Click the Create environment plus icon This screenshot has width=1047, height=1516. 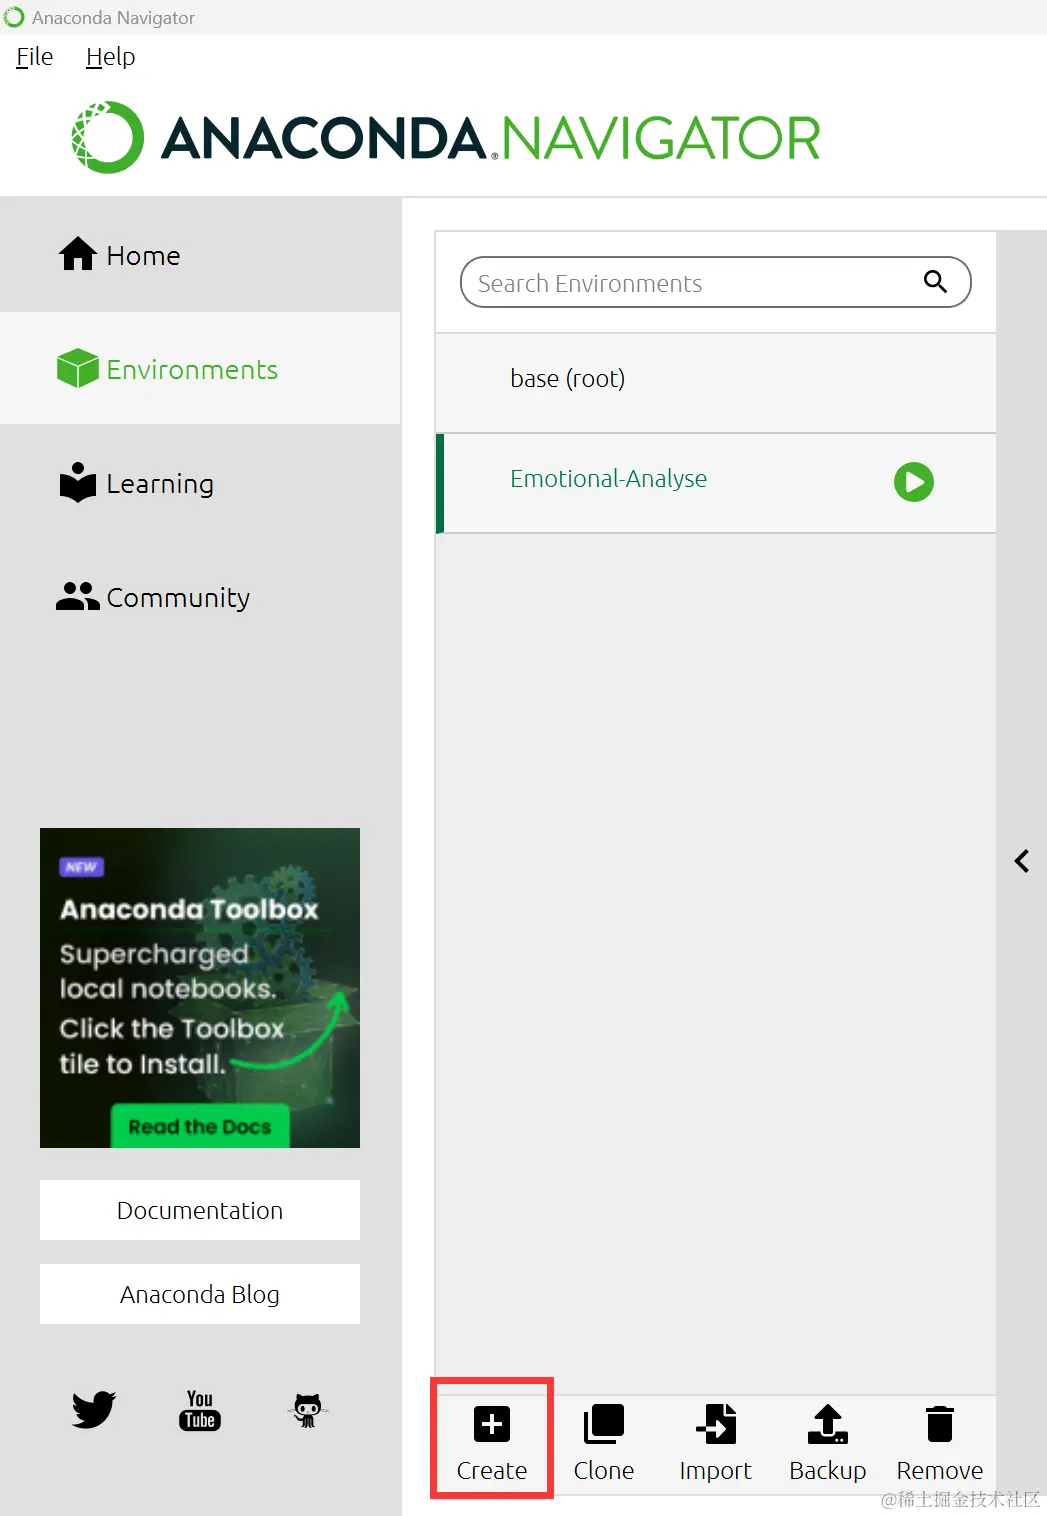pos(492,1424)
